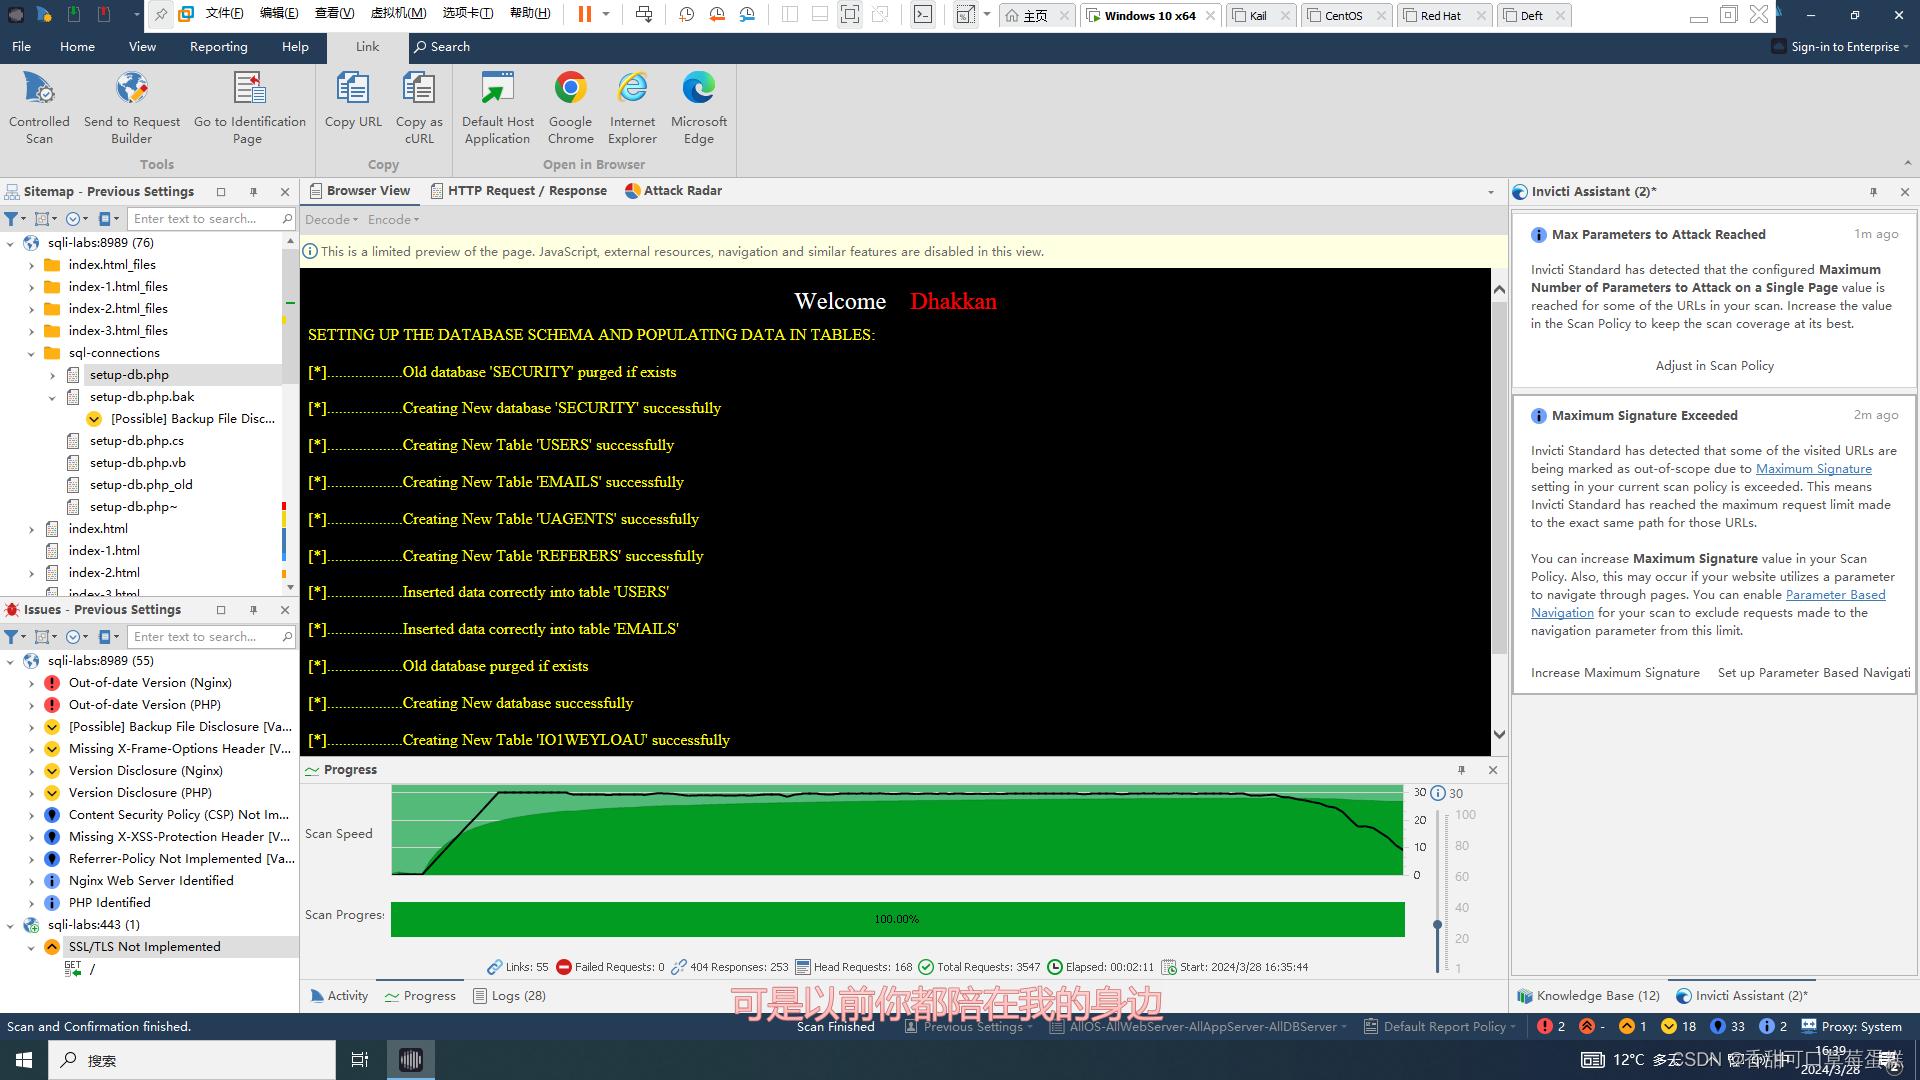Open the Decode dropdown
Image resolution: width=1920 pixels, height=1080 pixels.
331,220
